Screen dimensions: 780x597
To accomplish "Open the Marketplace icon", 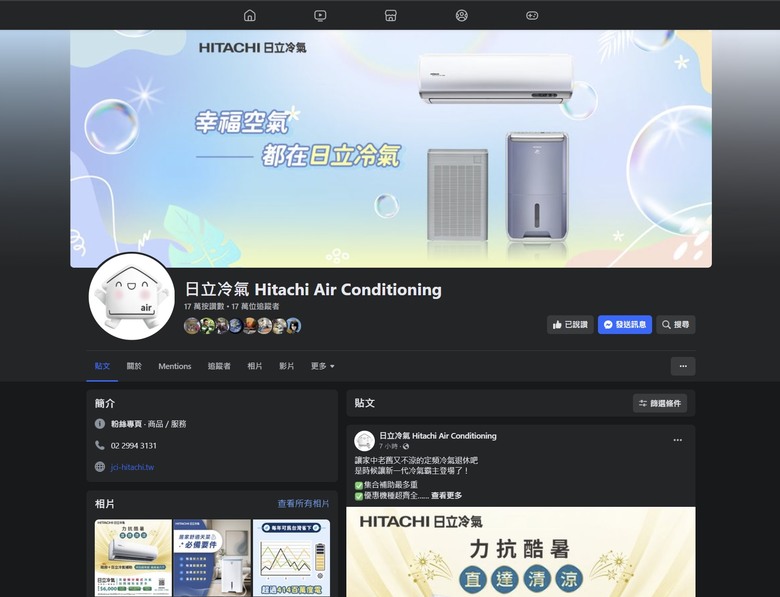I will [391, 15].
